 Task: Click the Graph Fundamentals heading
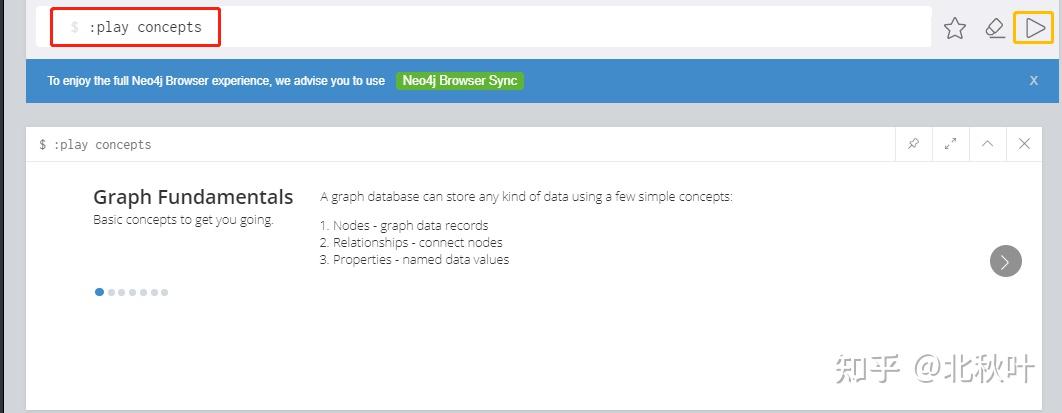tap(193, 197)
